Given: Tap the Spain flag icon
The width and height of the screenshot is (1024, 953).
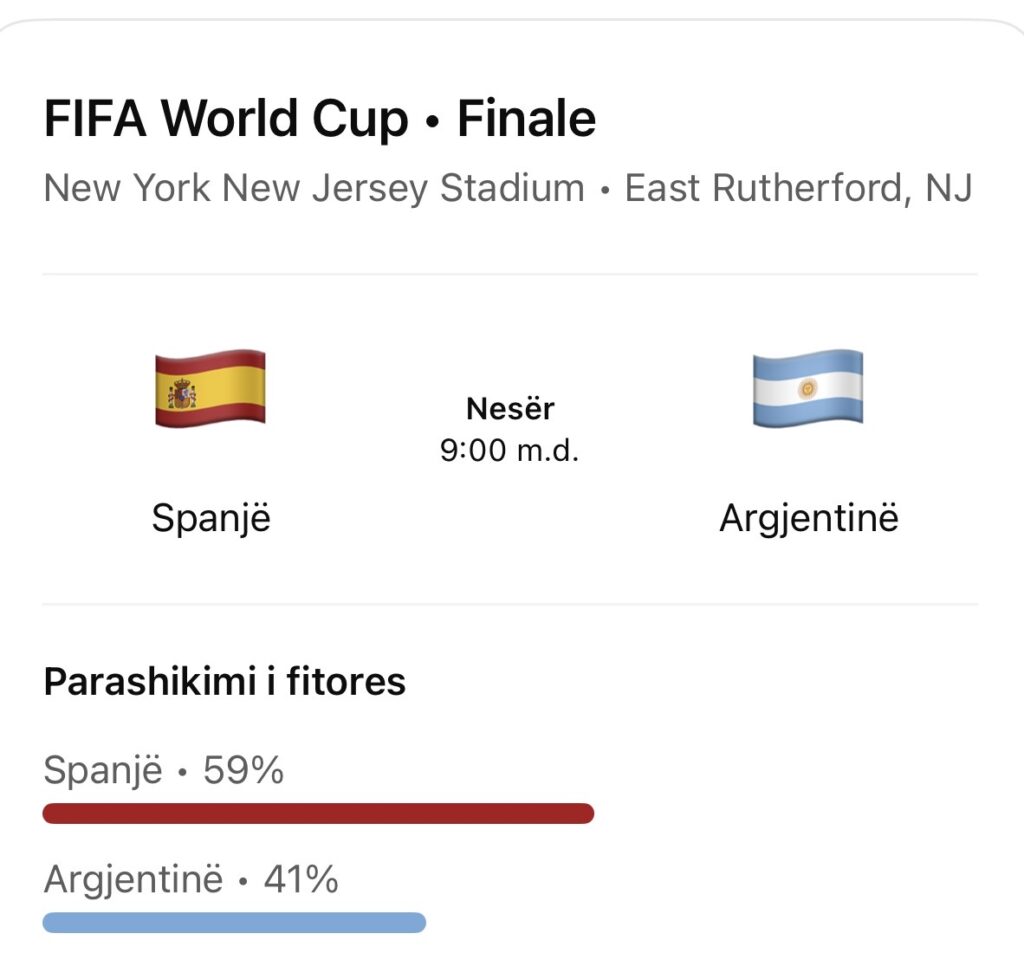Looking at the screenshot, I should pyautogui.click(x=210, y=388).
